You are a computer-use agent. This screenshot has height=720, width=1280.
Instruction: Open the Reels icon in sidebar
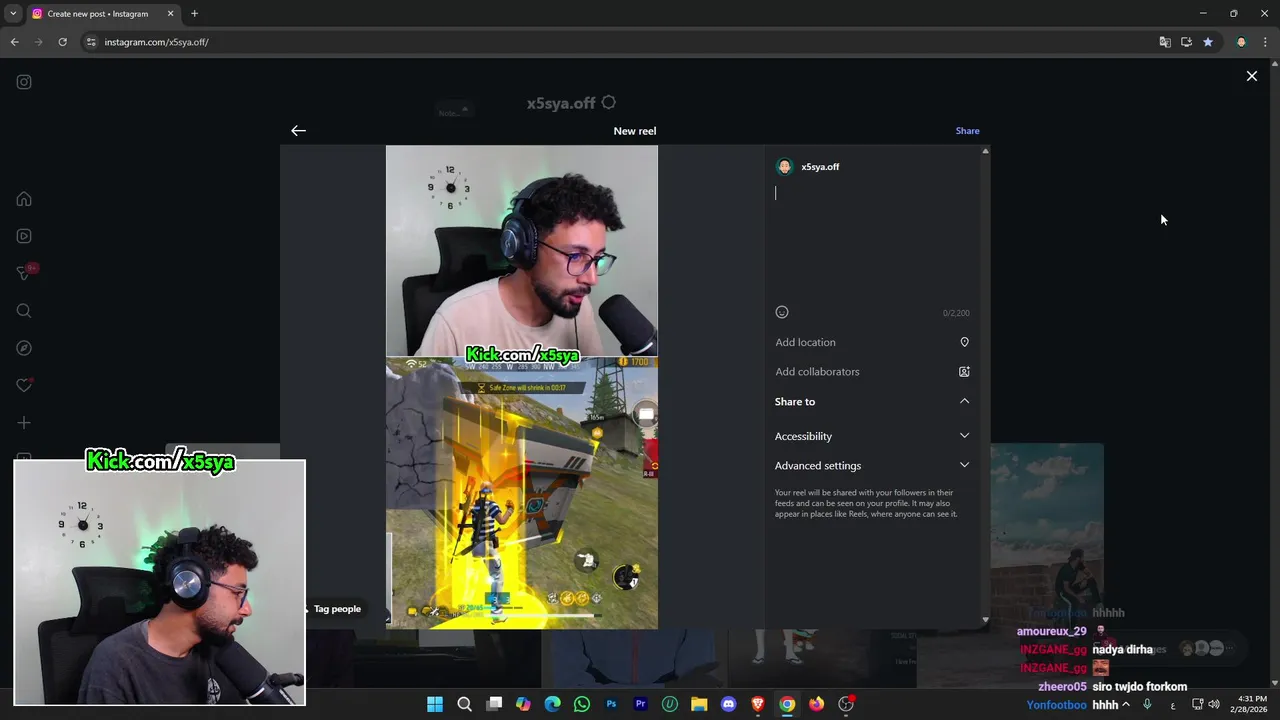[24, 236]
